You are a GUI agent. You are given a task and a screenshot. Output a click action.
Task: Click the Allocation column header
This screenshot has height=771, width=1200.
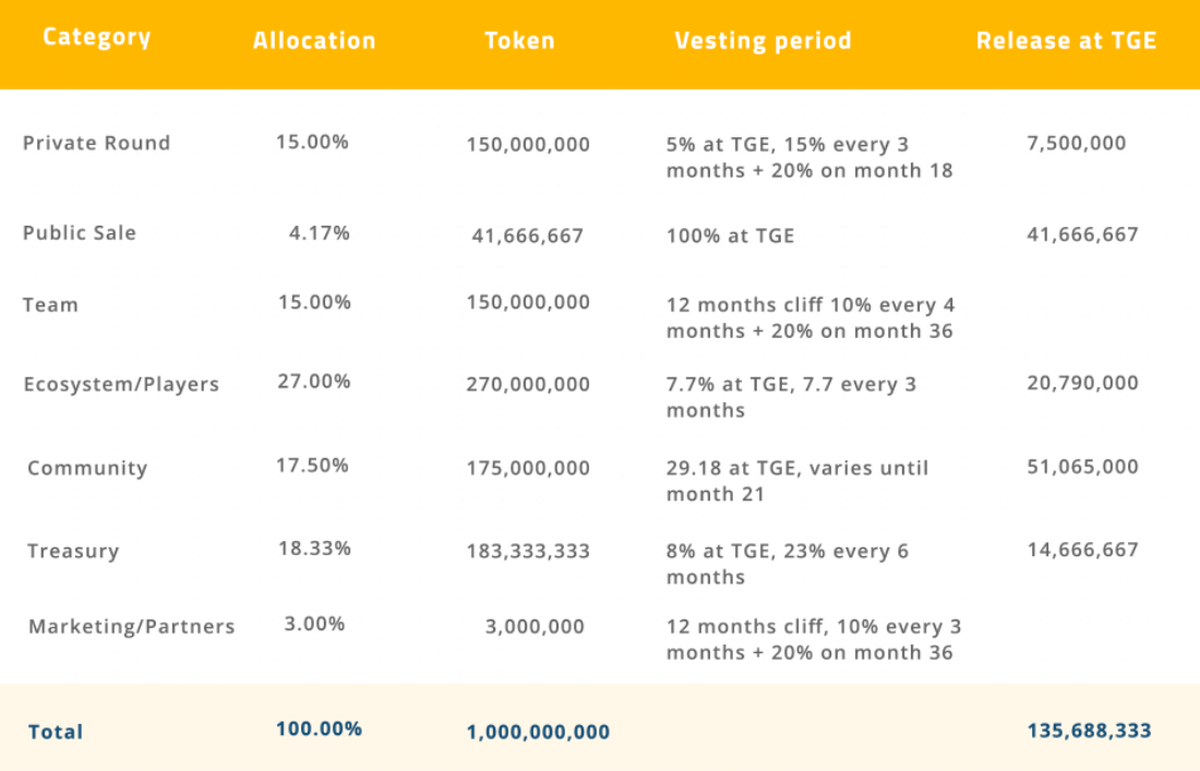click(314, 41)
